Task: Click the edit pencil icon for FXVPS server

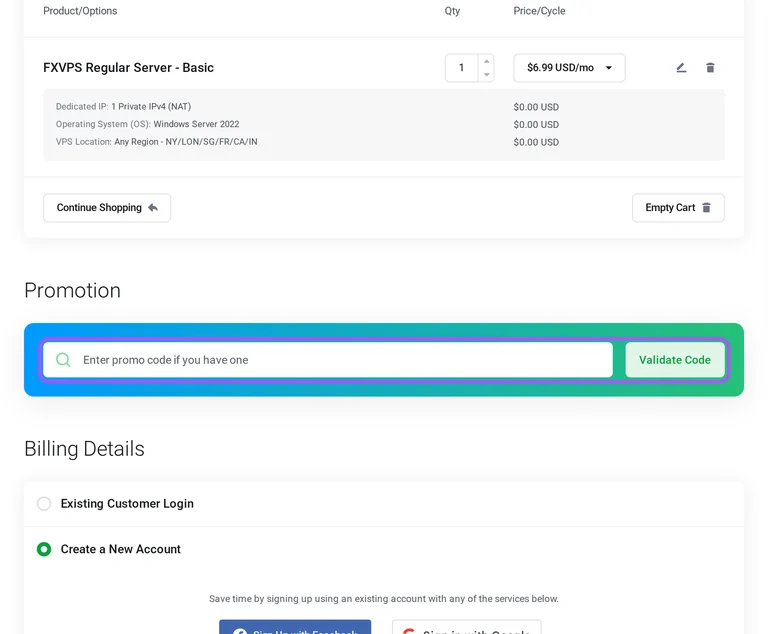Action: 681,68
